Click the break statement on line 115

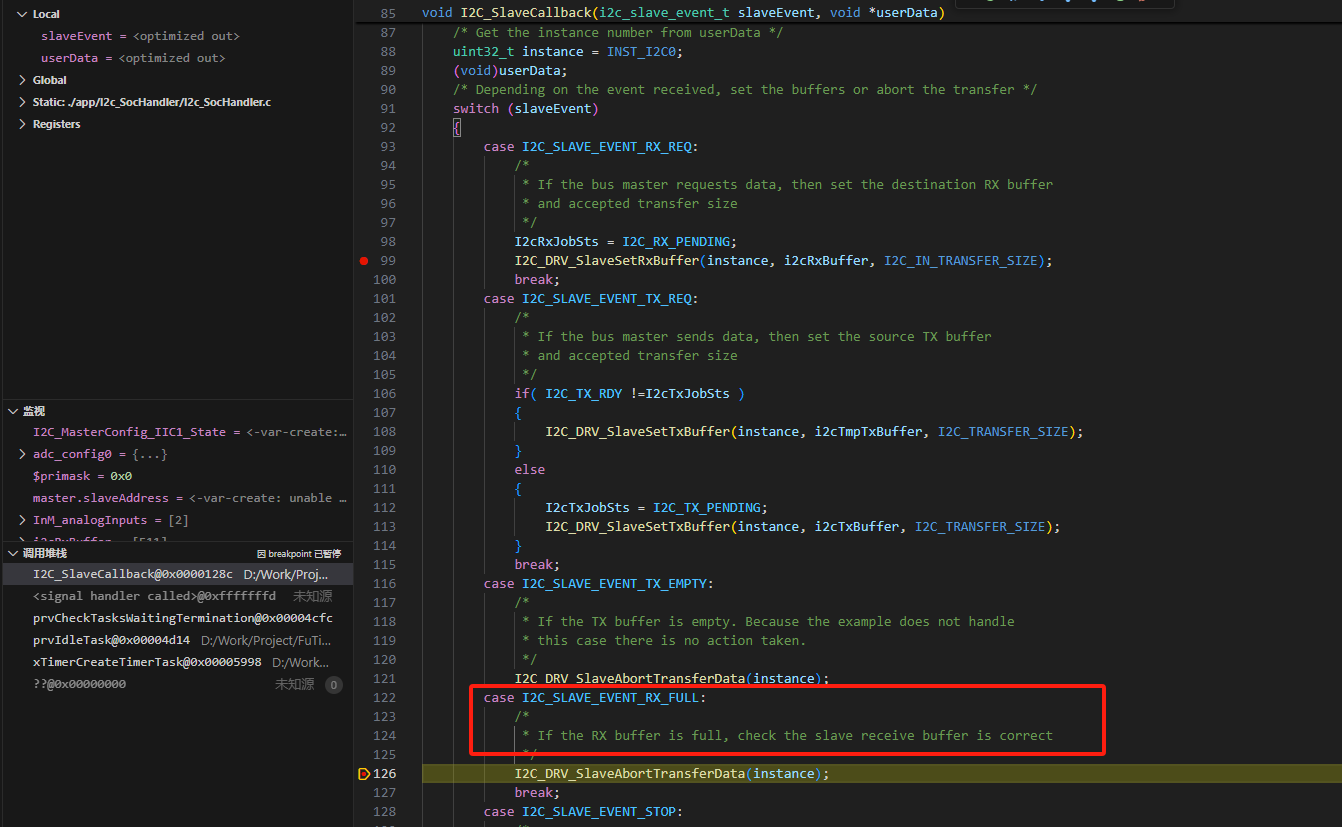[538, 564]
